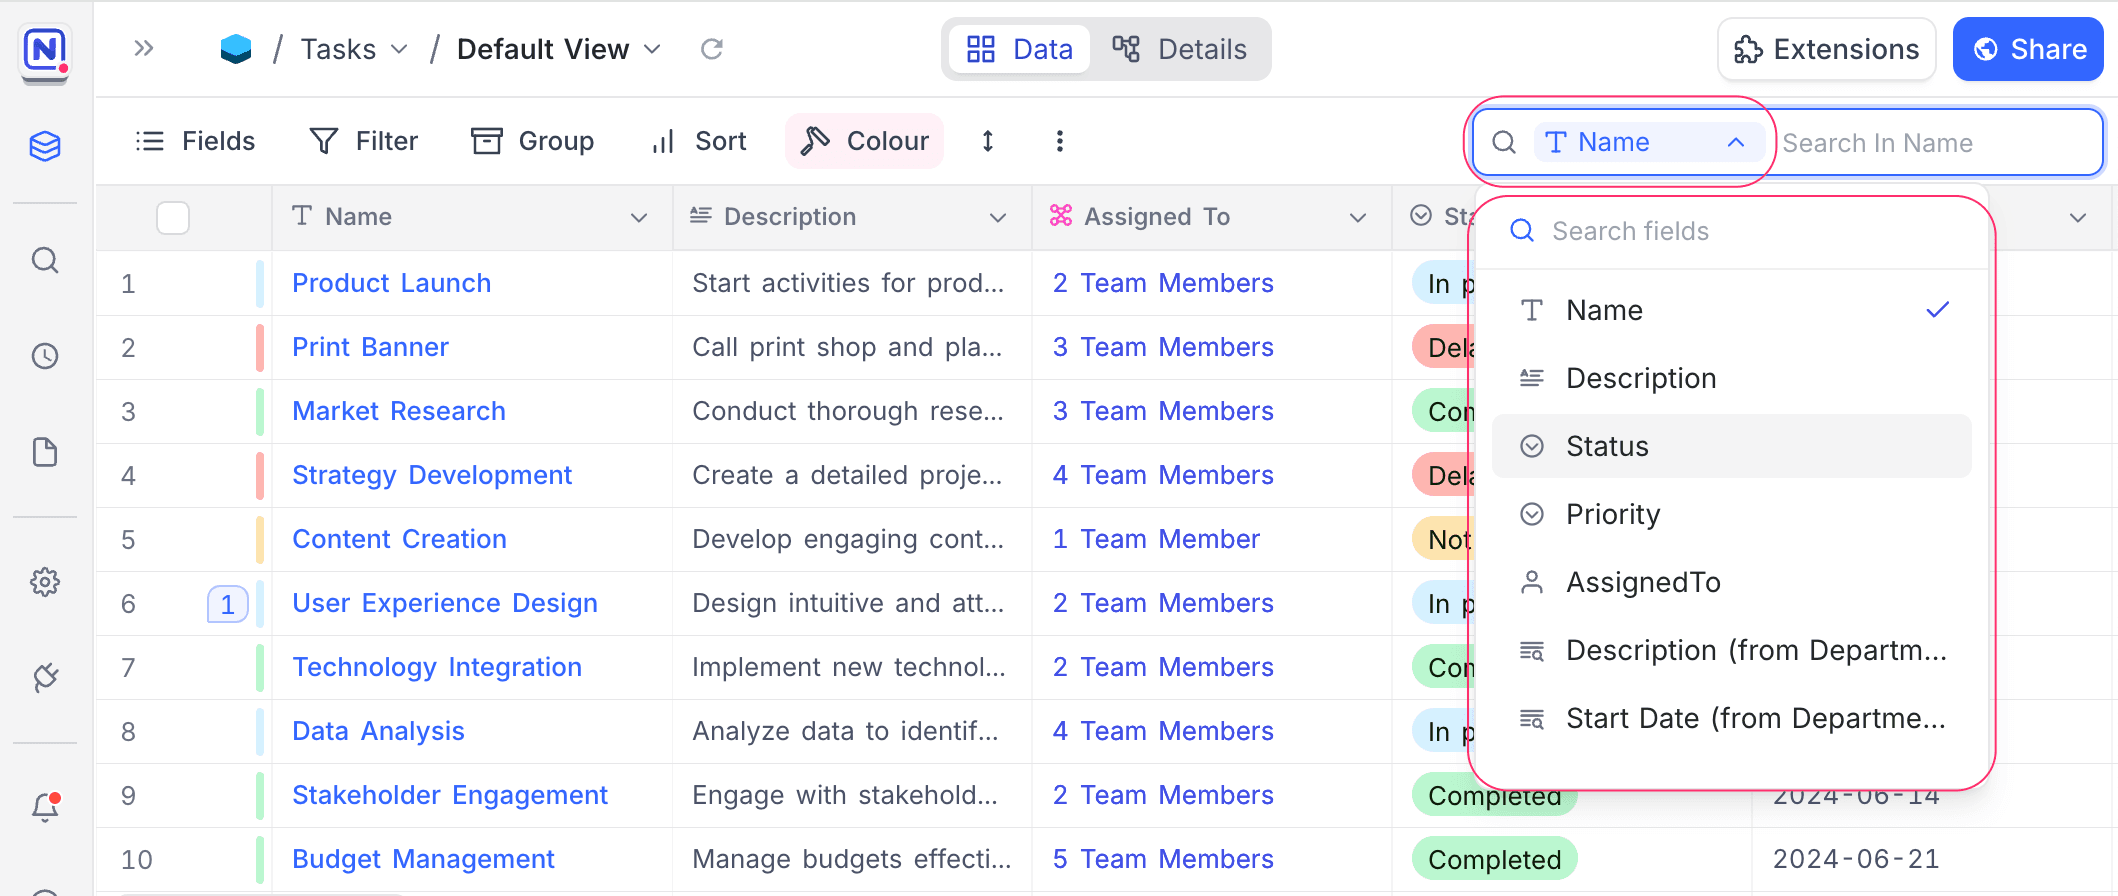This screenshot has height=896, width=2118.
Task: Open the Colour row coloring option
Action: (x=865, y=141)
